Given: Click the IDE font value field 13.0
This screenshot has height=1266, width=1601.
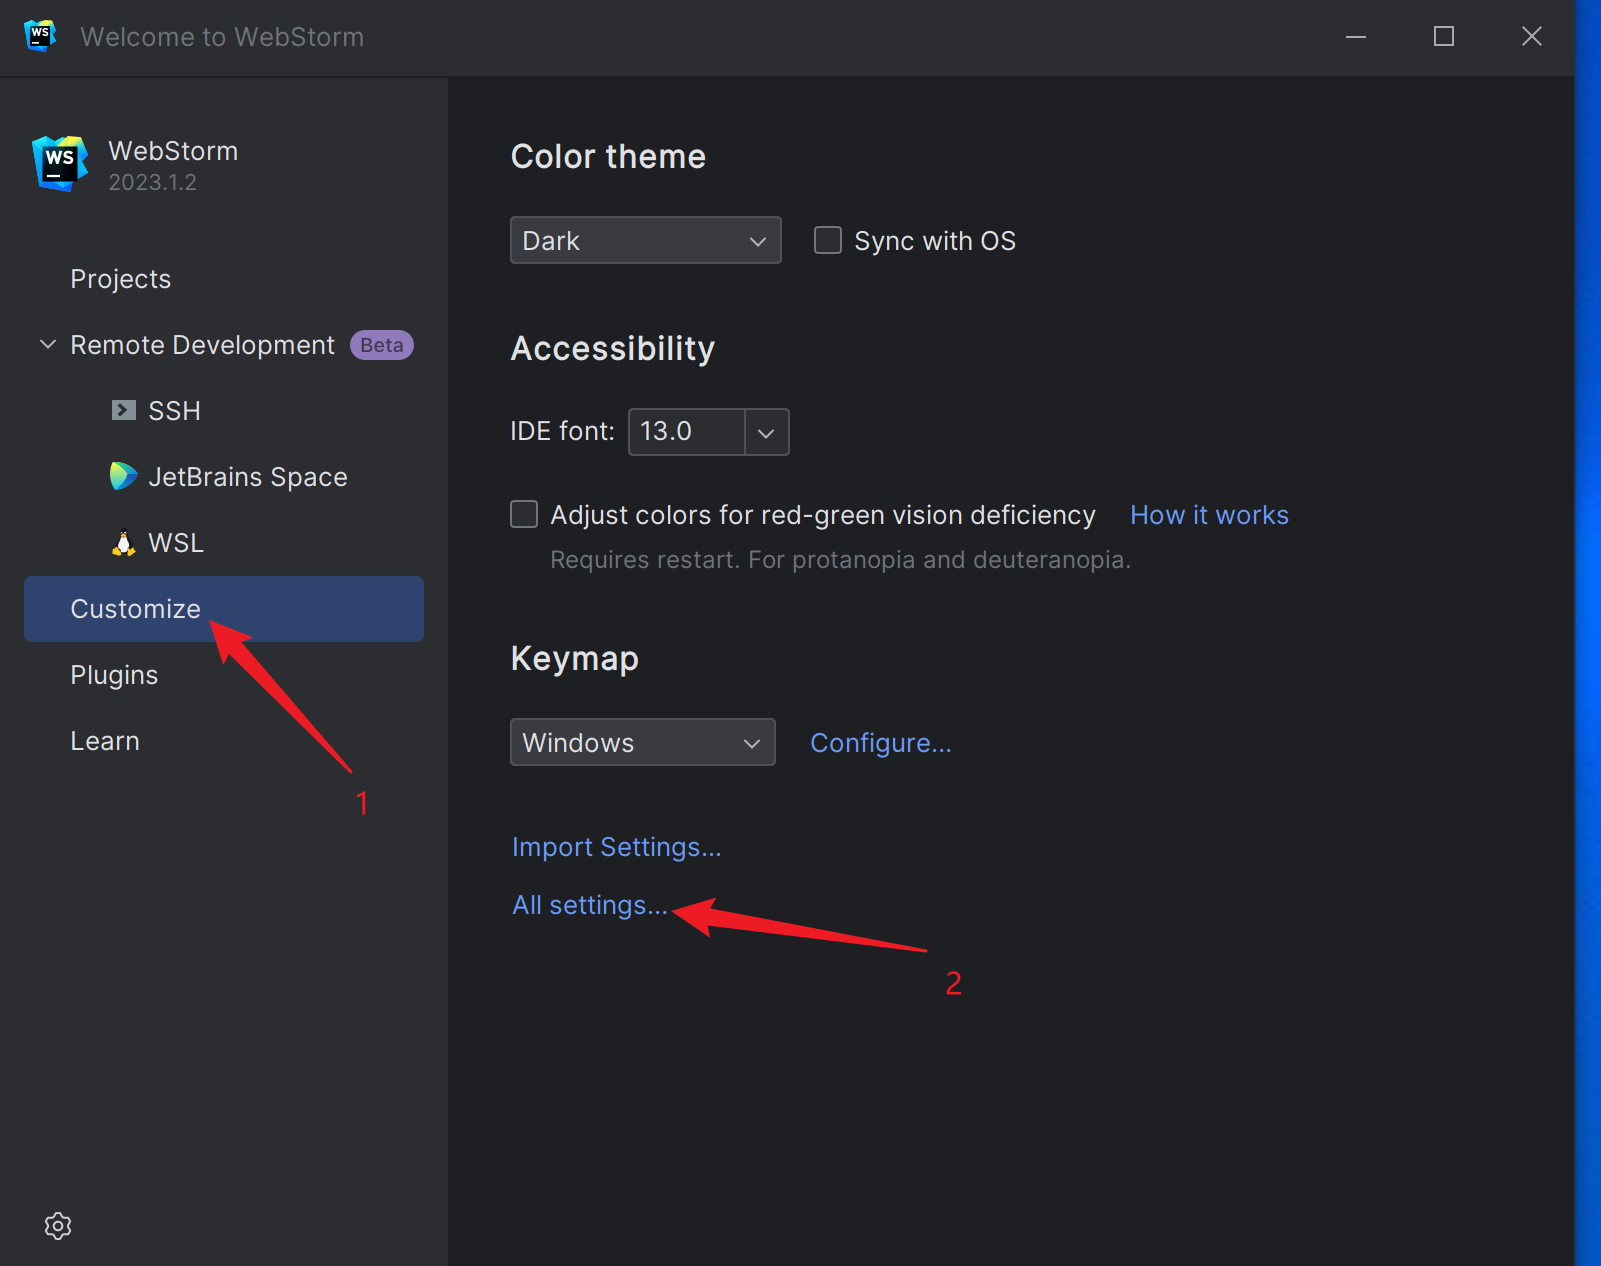Looking at the screenshot, I should tap(686, 432).
